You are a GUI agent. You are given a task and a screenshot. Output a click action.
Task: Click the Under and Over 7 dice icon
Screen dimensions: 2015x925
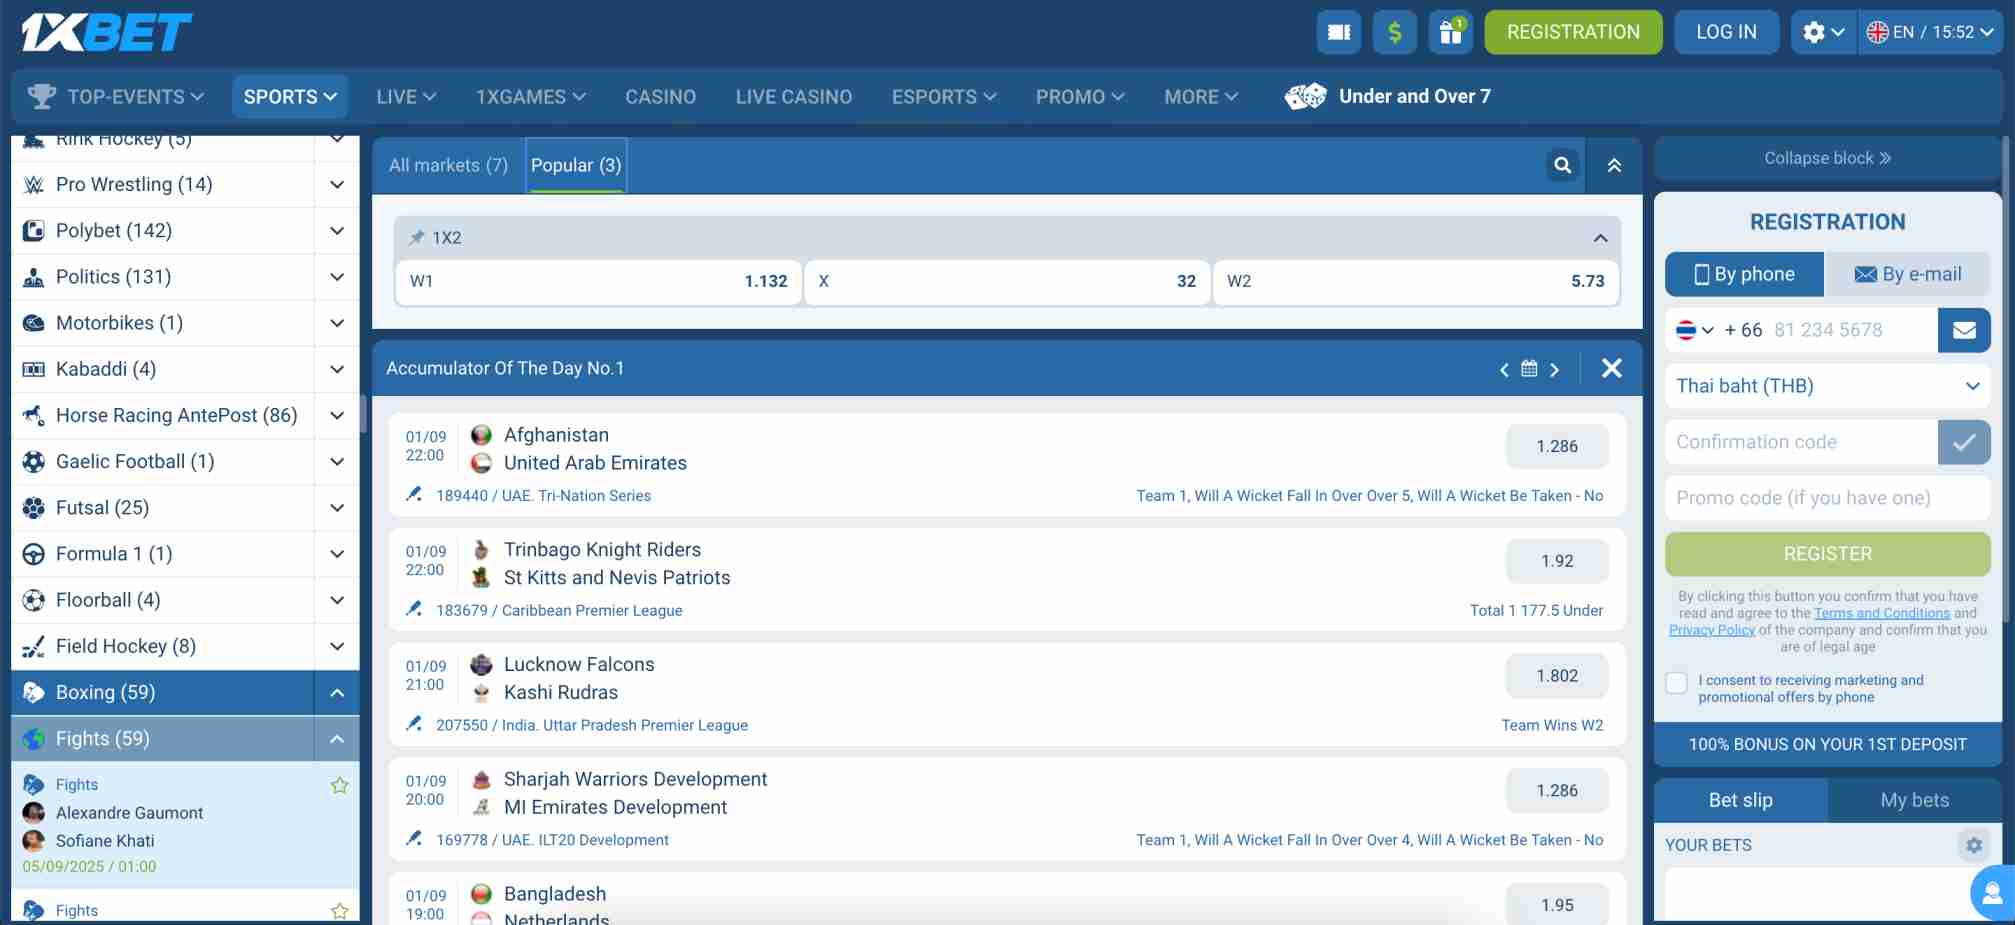pos(1305,96)
